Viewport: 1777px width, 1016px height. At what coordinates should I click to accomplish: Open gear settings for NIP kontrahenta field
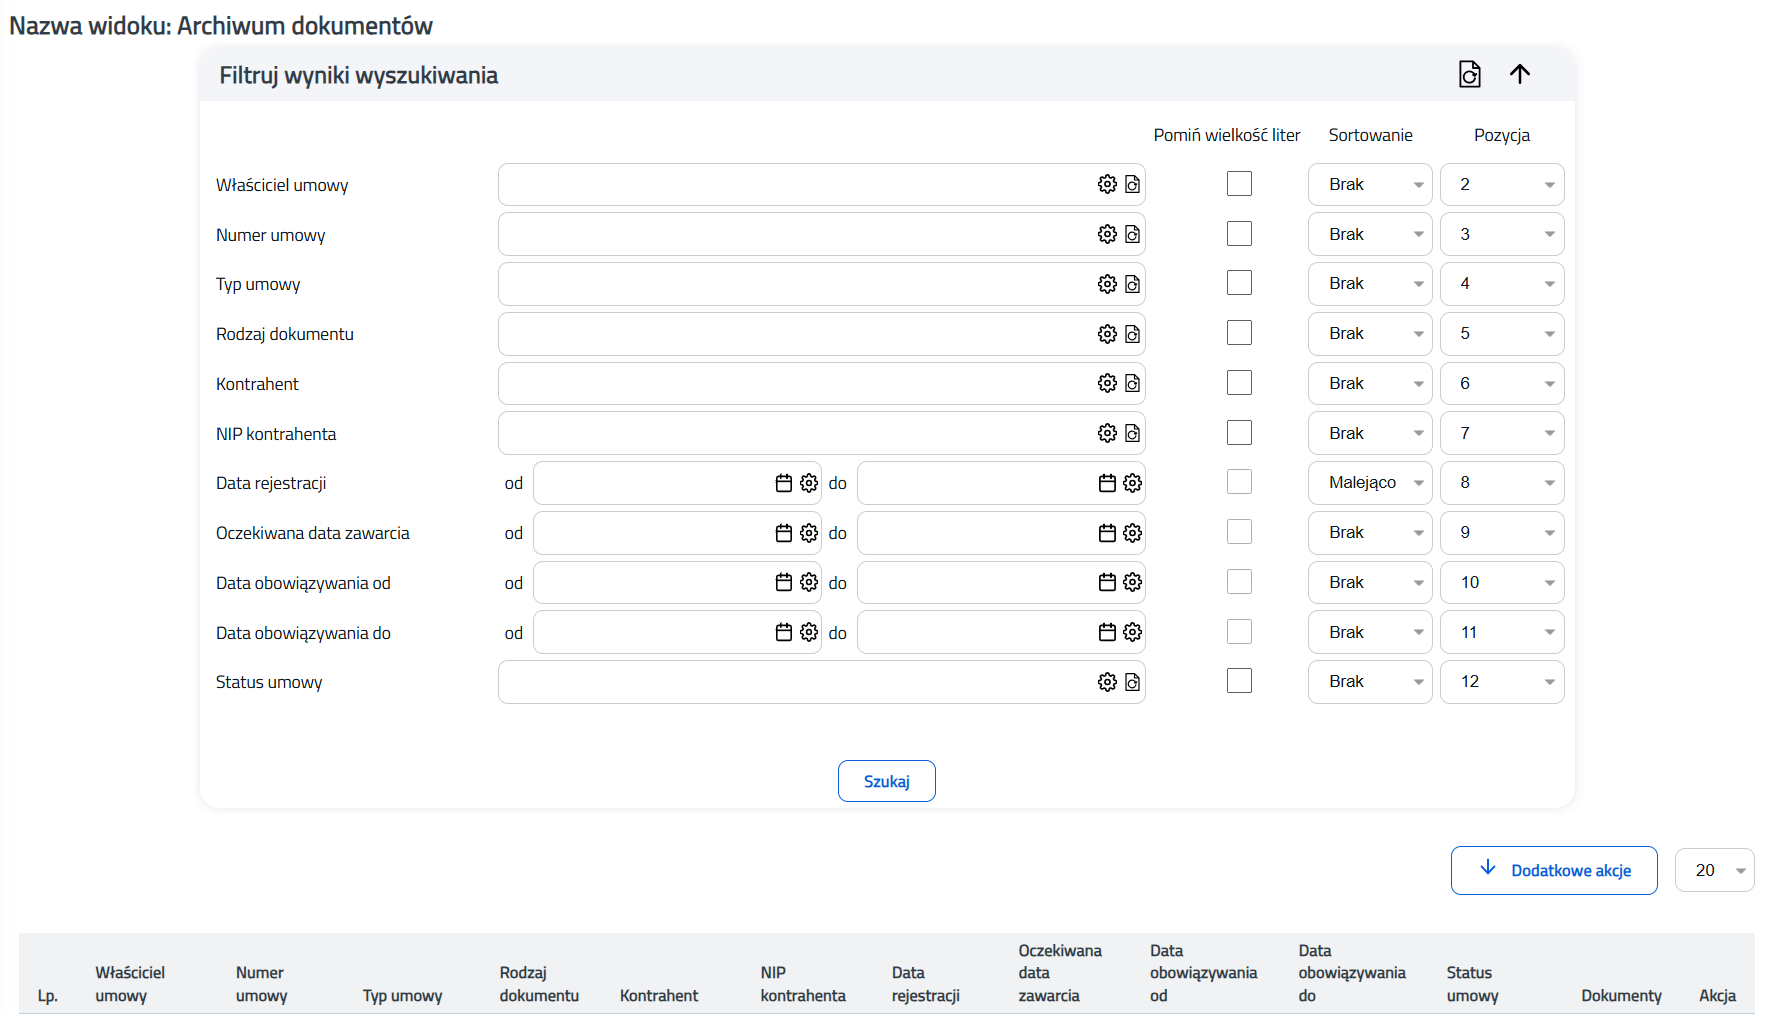[1107, 433]
